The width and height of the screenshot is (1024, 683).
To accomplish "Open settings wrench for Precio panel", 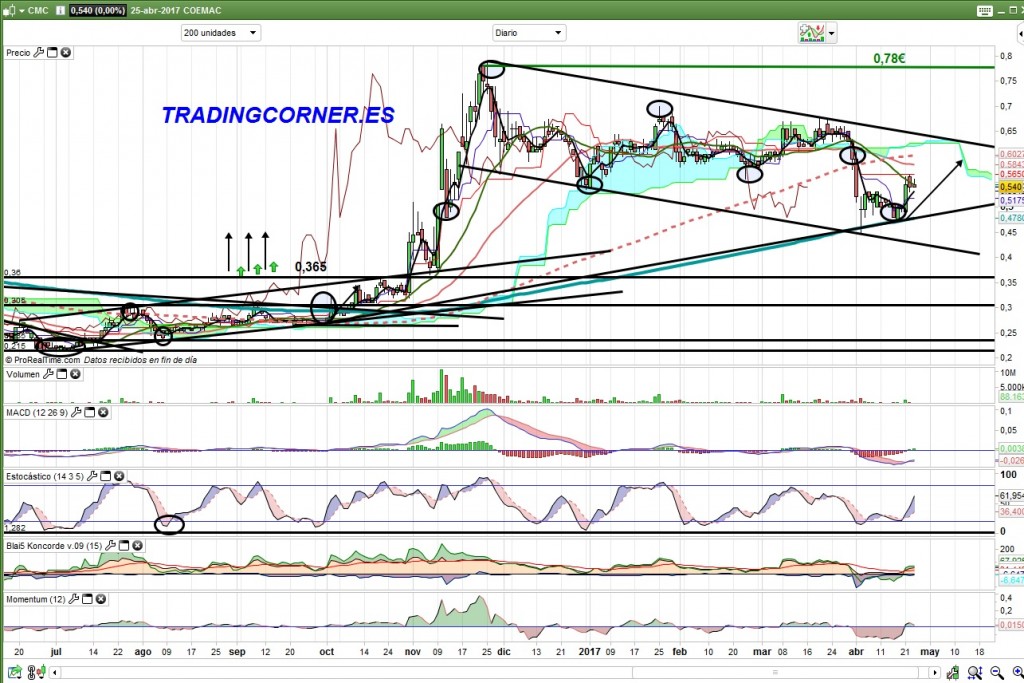I will [39, 52].
